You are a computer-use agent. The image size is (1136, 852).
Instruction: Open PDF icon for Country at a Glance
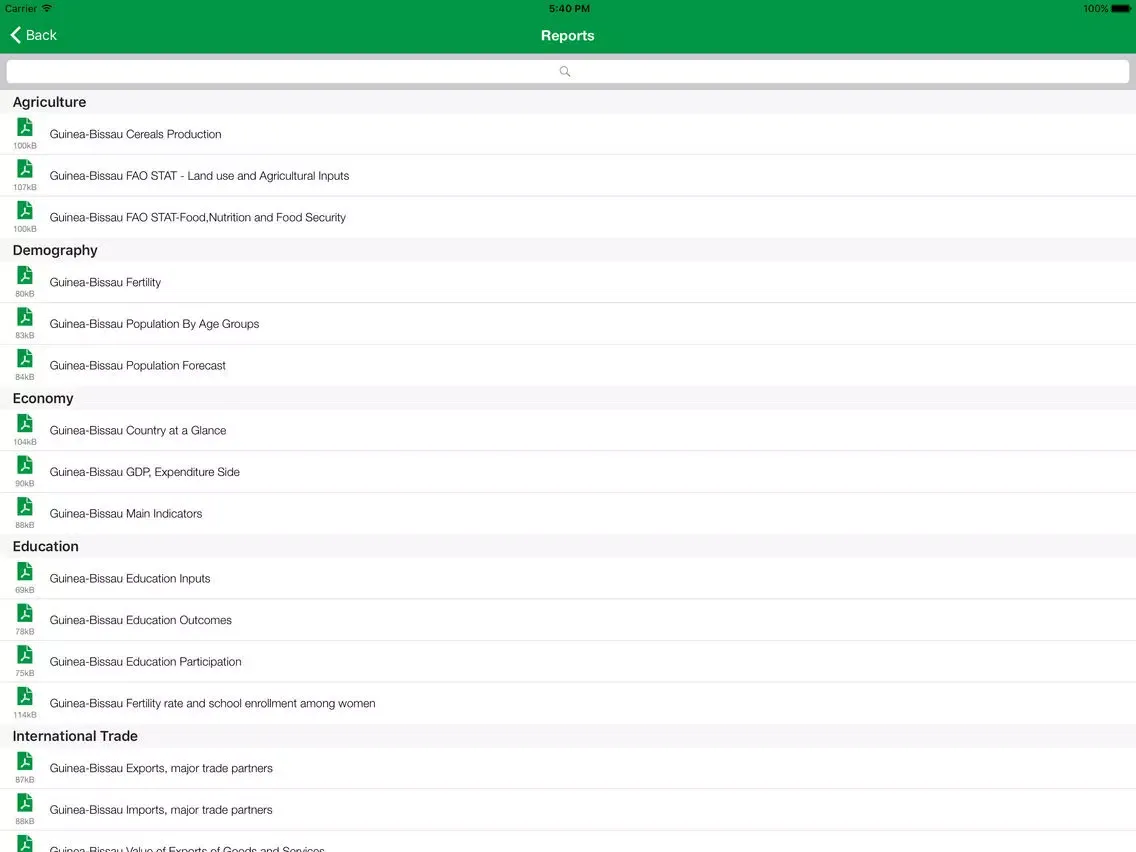click(x=25, y=423)
